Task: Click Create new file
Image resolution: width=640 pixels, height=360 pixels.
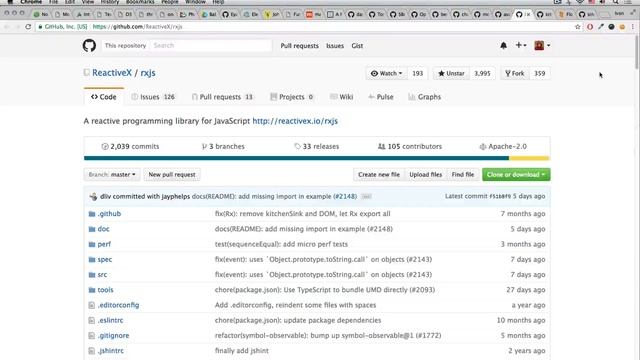Action: (x=379, y=175)
